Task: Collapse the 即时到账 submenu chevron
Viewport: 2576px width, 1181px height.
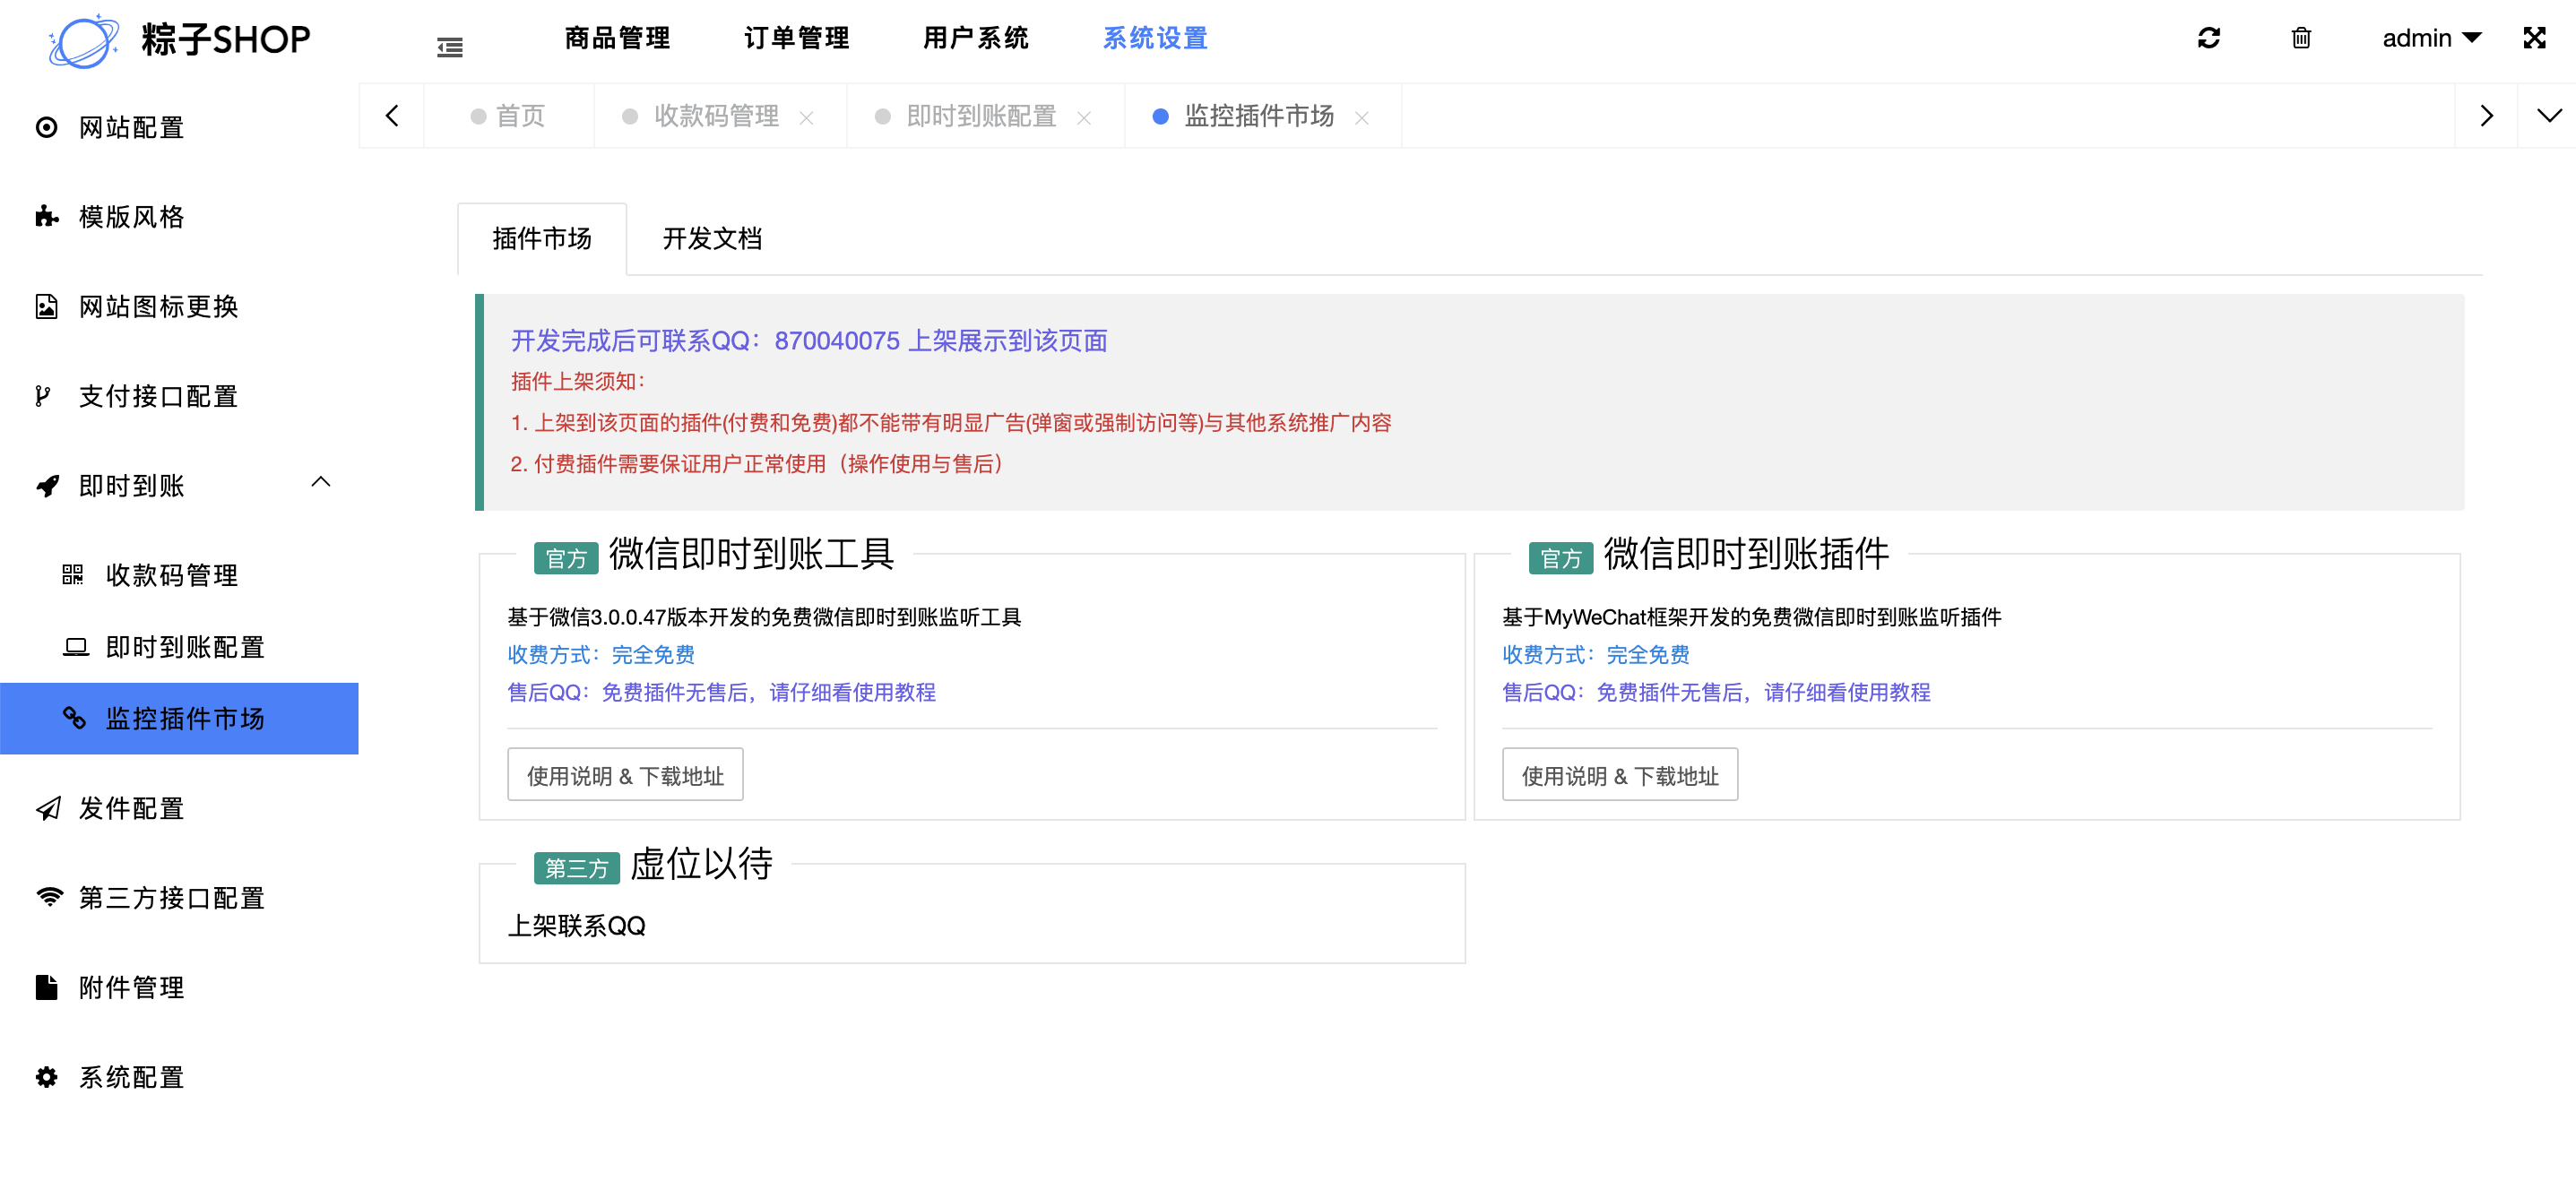Action: tap(320, 482)
